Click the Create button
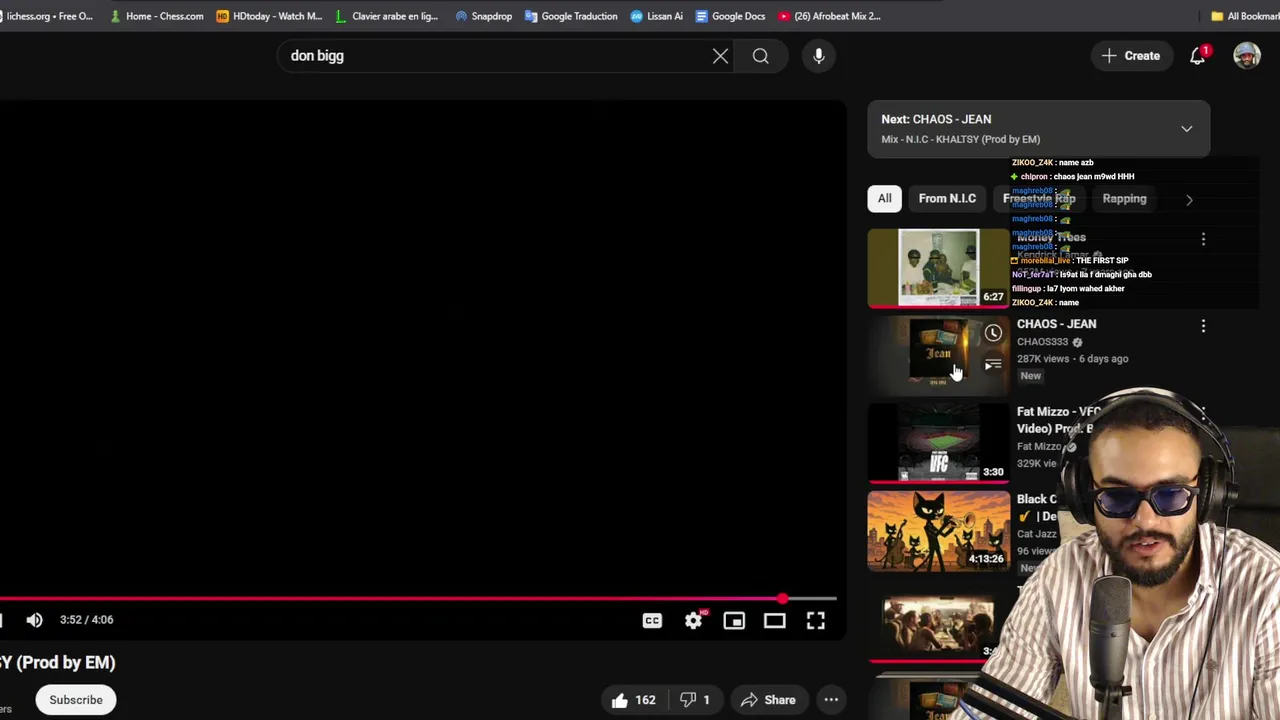This screenshot has width=1280, height=720. coord(1131,56)
